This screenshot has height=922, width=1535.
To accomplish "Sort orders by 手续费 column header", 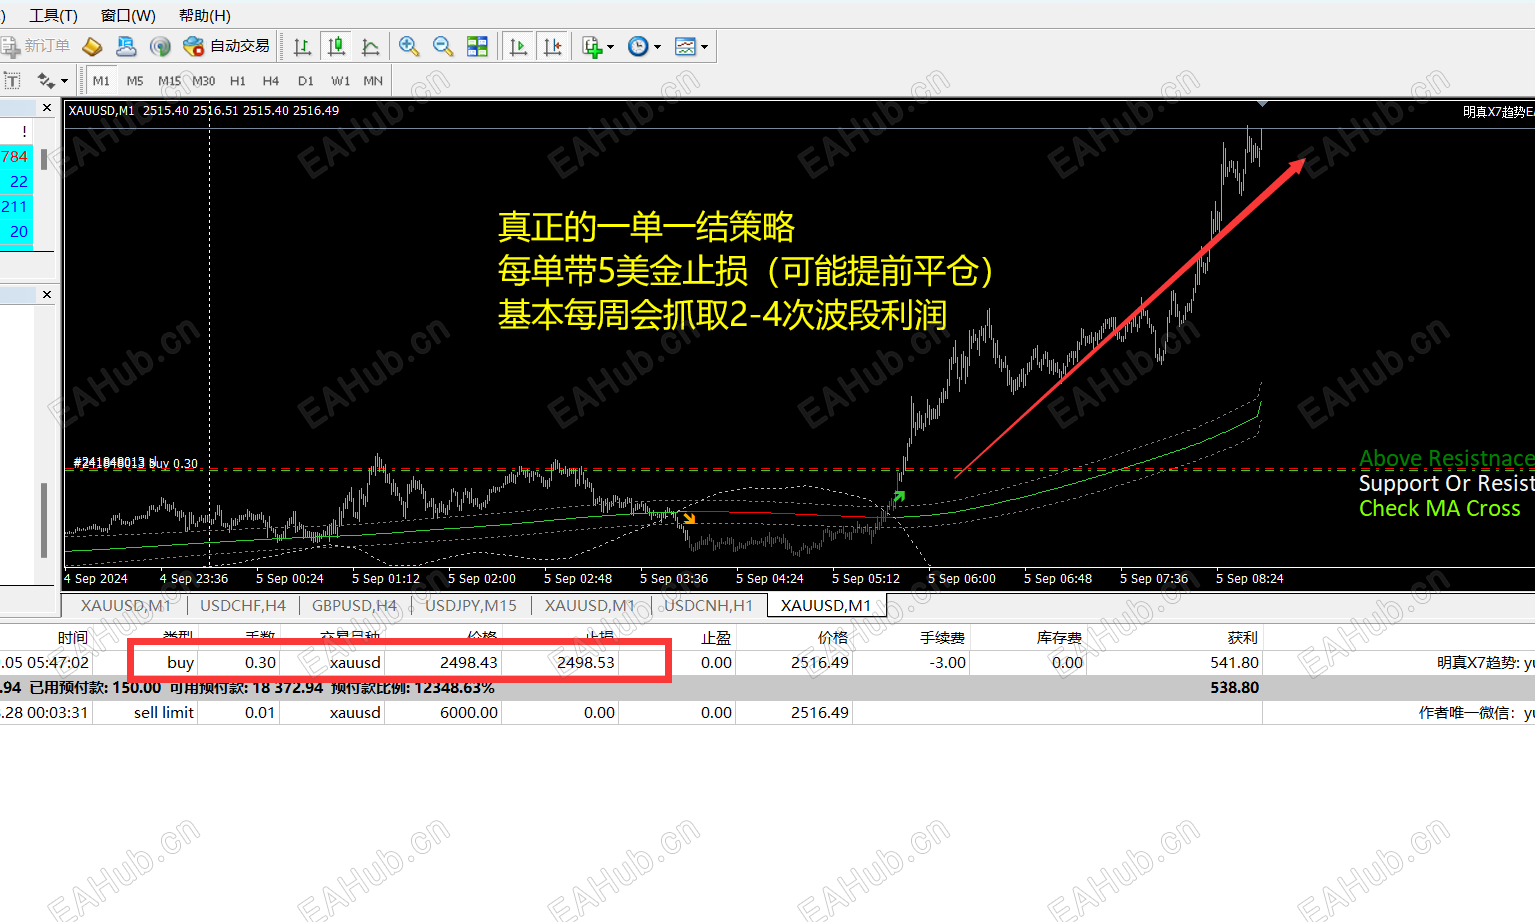I will (942, 637).
